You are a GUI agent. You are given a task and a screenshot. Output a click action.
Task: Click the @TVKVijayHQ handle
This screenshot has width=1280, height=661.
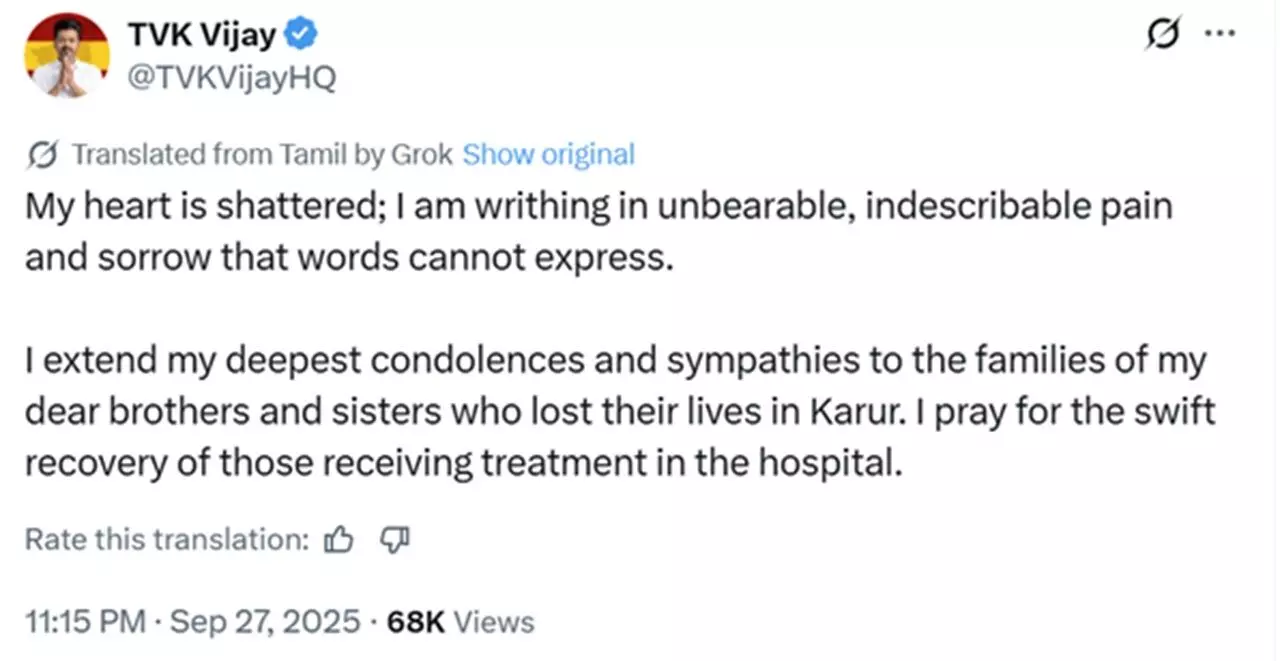click(232, 77)
